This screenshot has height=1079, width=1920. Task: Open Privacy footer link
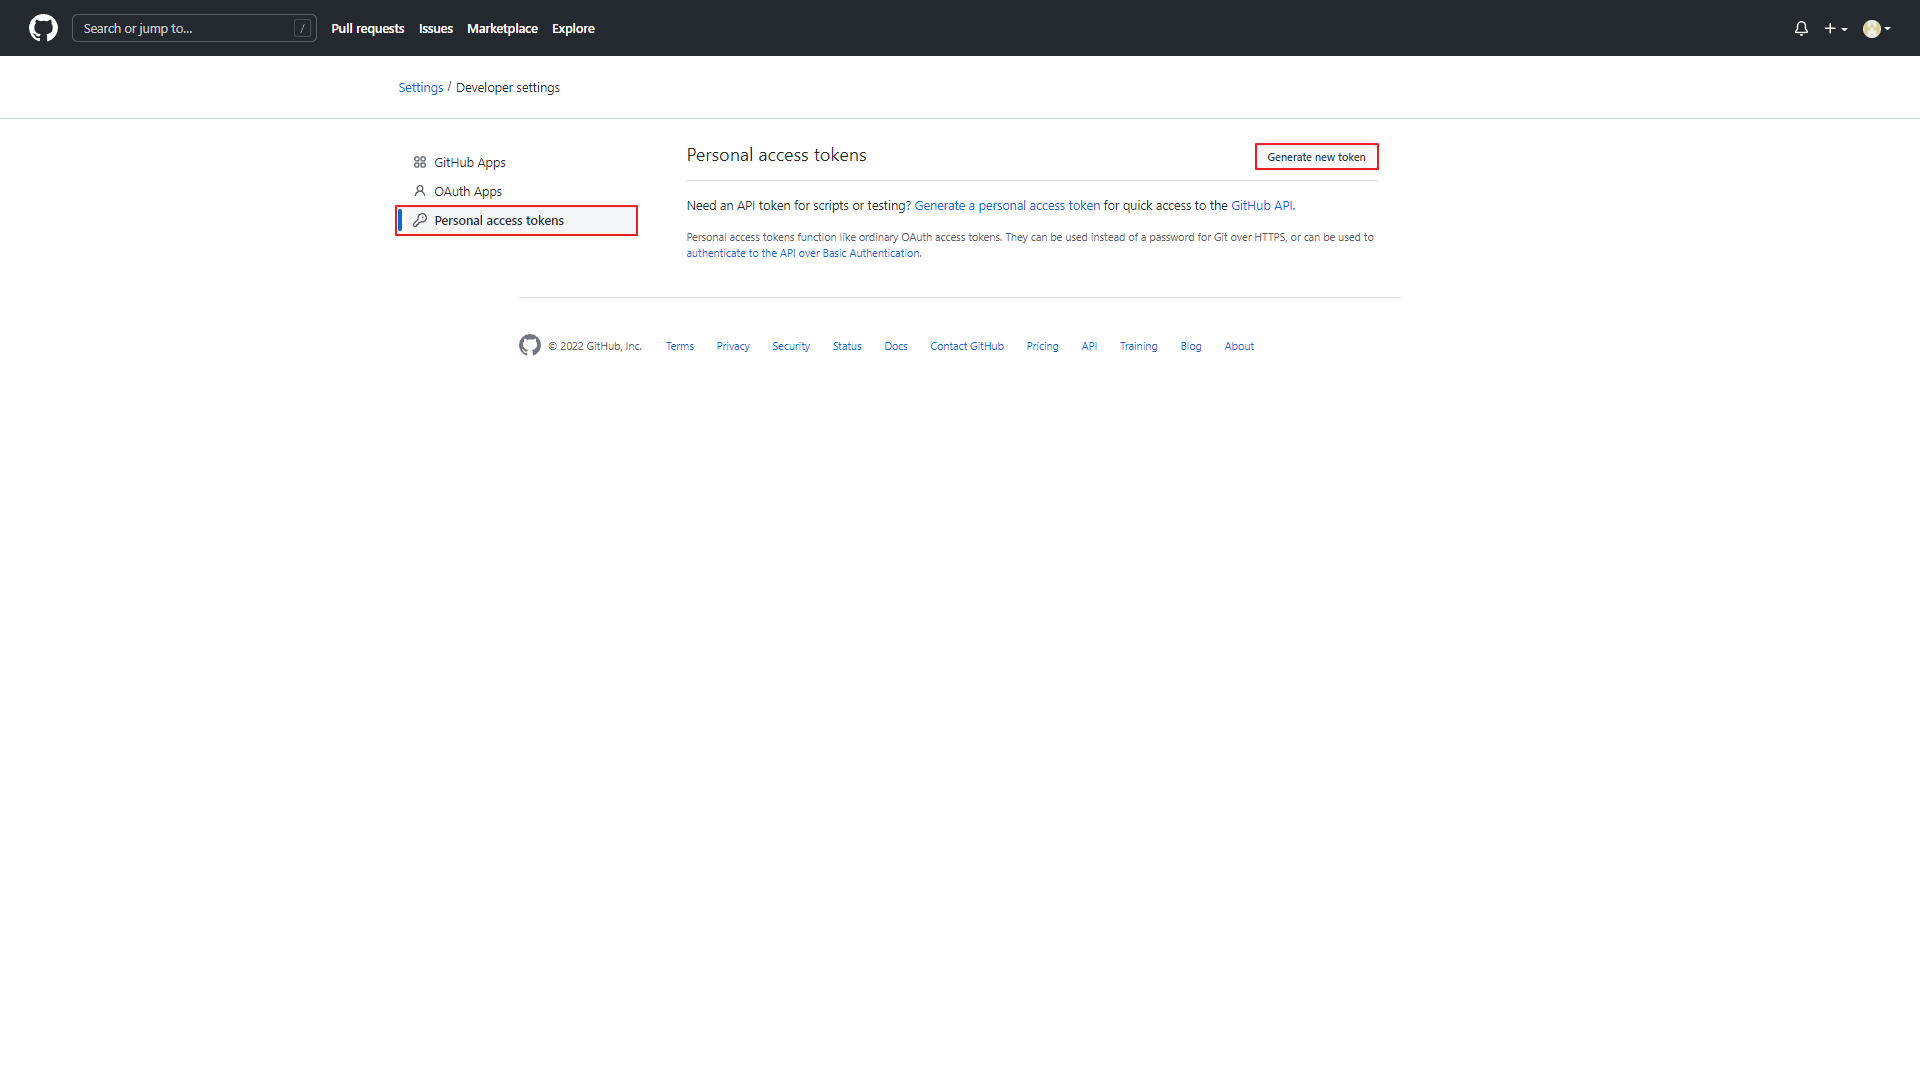click(x=733, y=346)
